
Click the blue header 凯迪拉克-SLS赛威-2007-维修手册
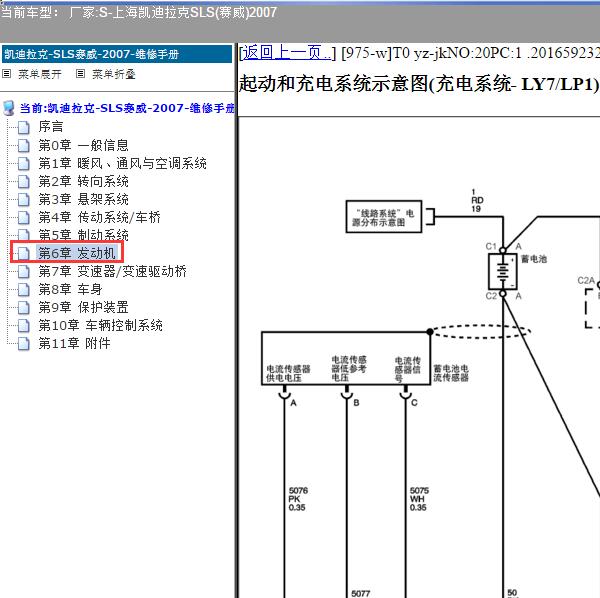pos(117,54)
